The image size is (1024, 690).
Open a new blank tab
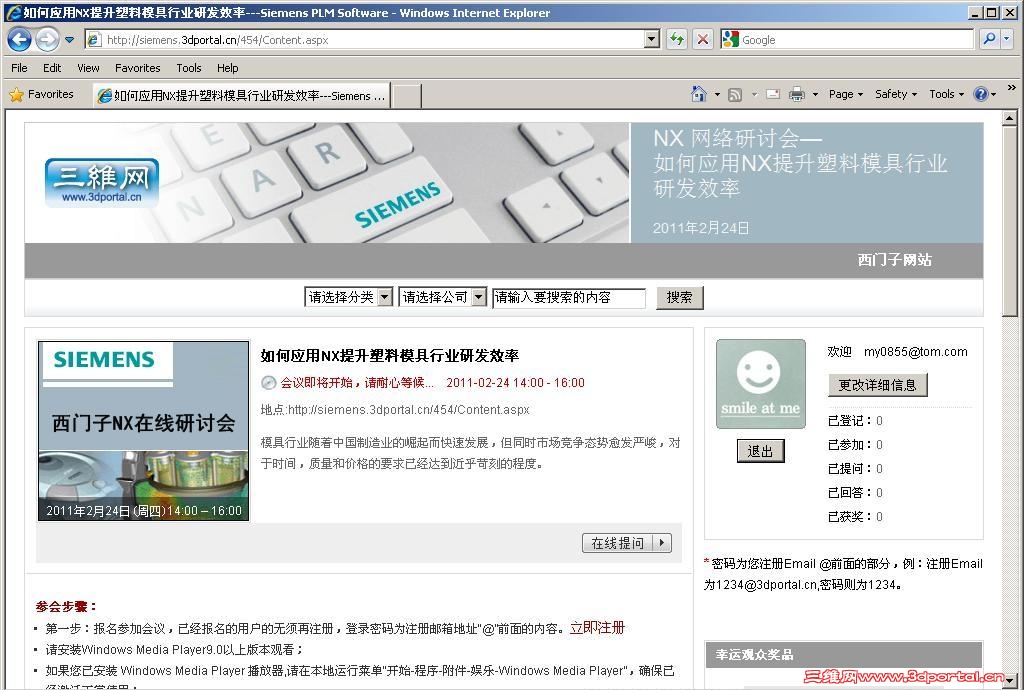click(406, 97)
